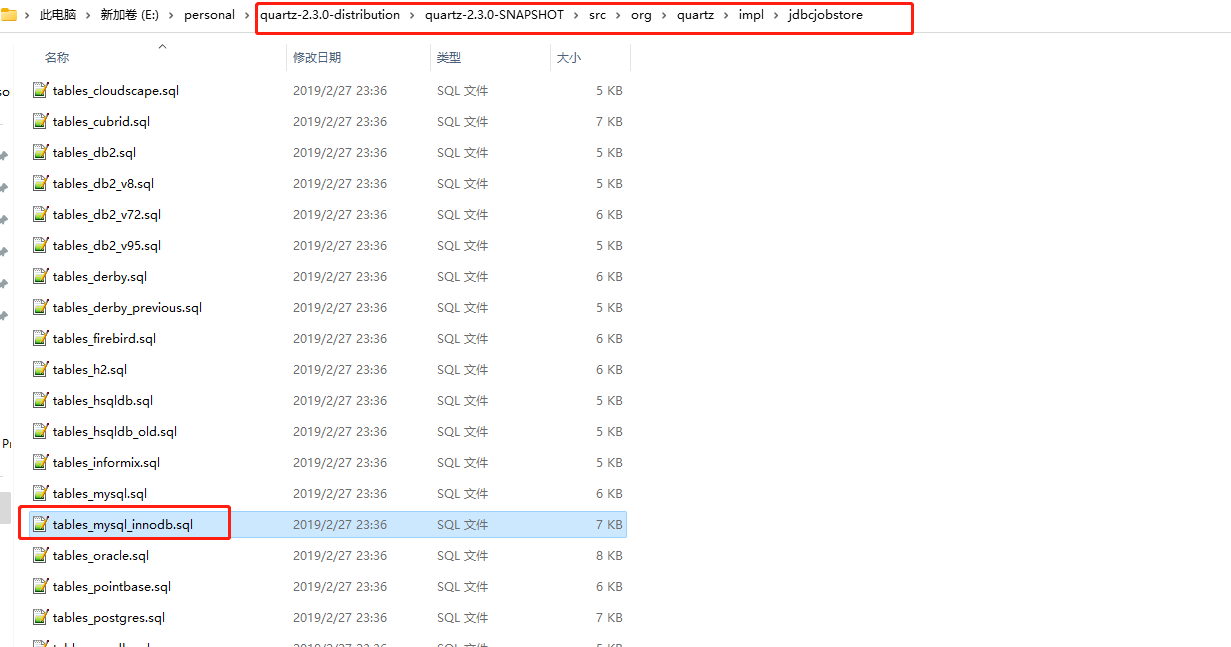
Task: Sort files by the 修改日期 column header
Action: point(317,58)
